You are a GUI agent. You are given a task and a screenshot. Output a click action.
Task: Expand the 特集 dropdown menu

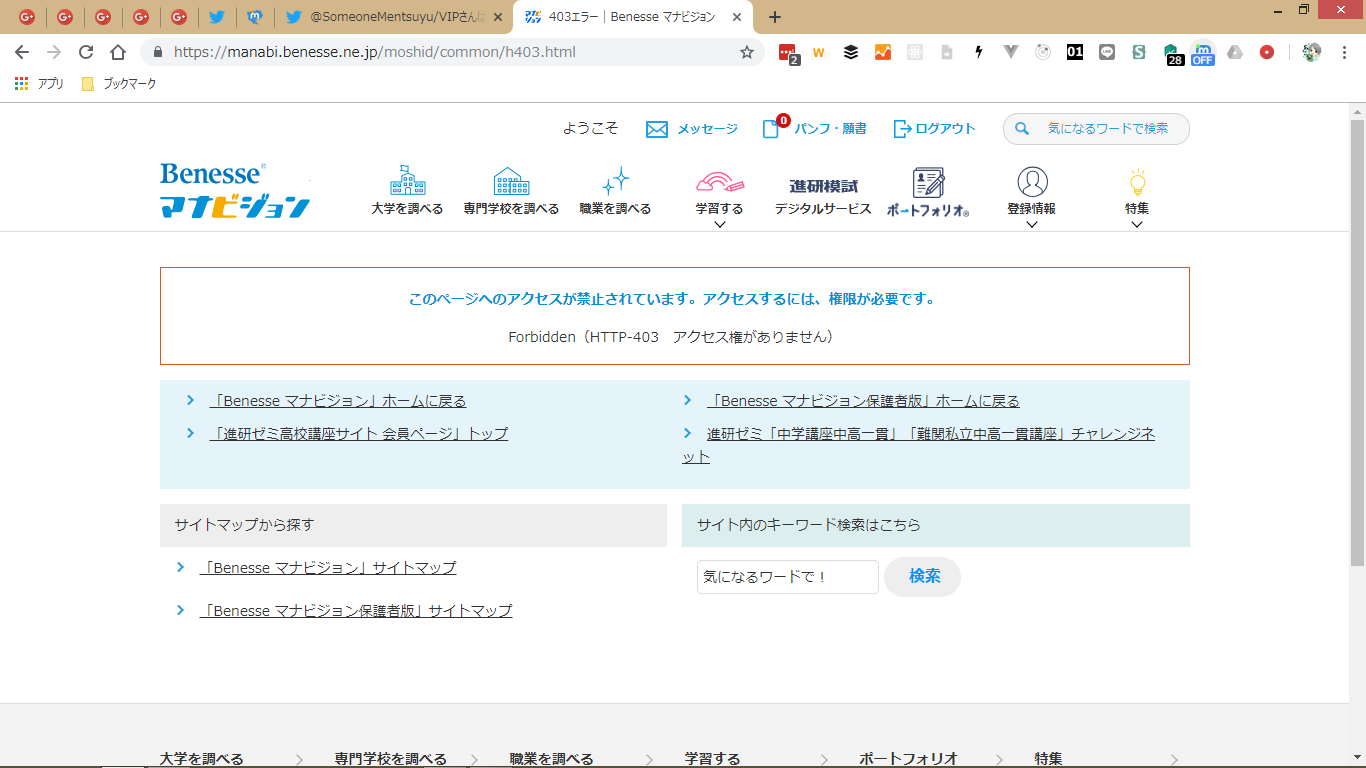tap(1136, 224)
